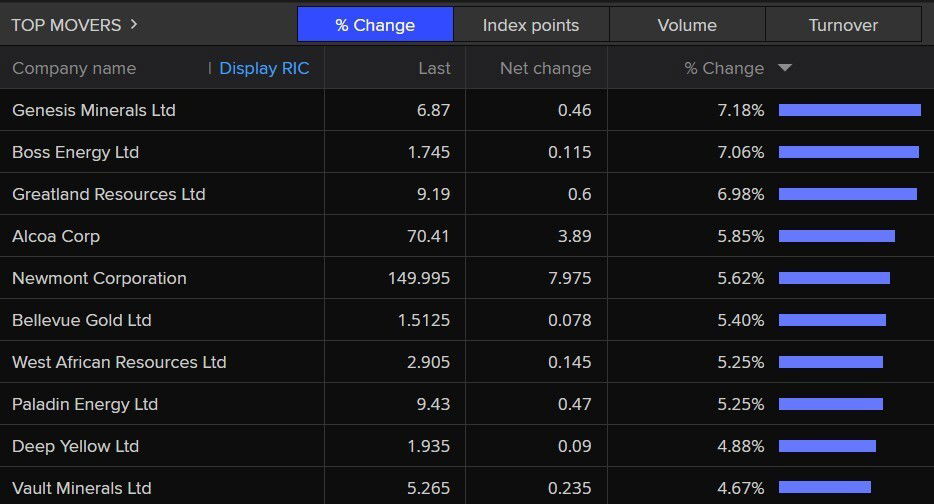This screenshot has height=504, width=934.
Task: Select Newmont Corporation in the list
Action: [99, 278]
